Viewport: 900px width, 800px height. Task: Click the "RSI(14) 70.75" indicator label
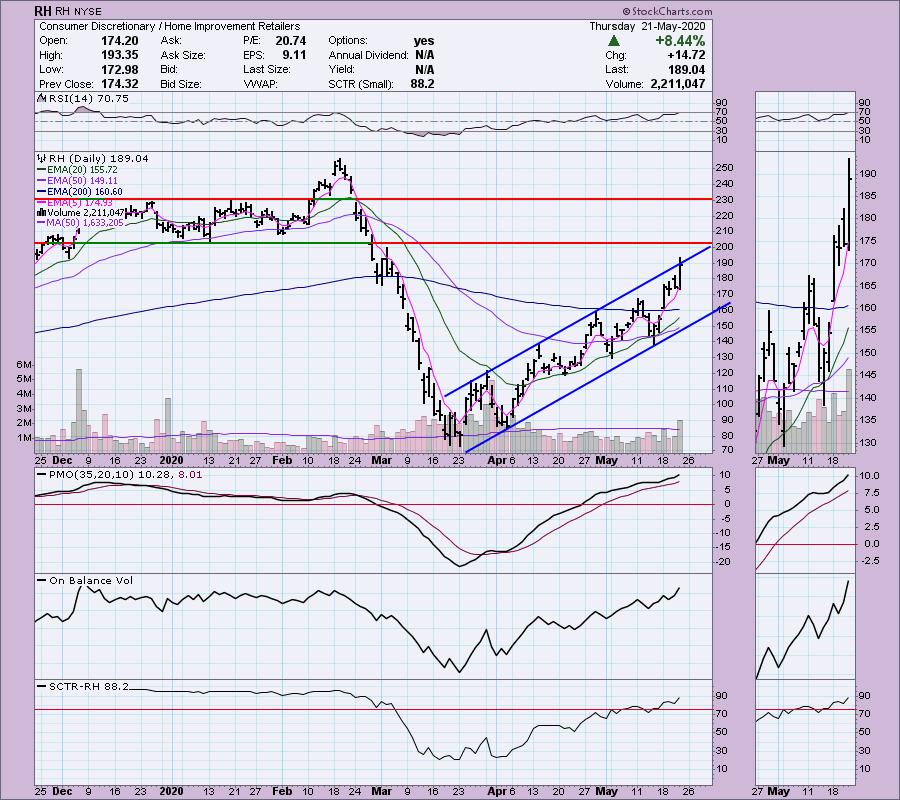(89, 99)
